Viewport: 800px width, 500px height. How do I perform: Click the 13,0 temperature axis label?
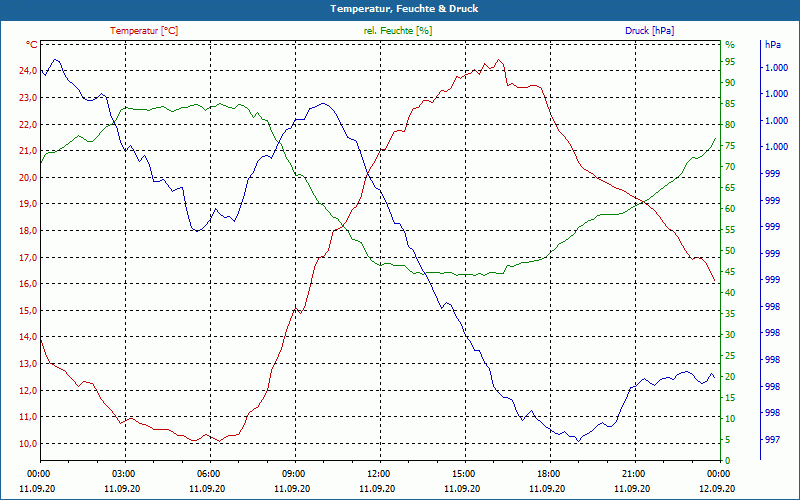[x=28, y=364]
